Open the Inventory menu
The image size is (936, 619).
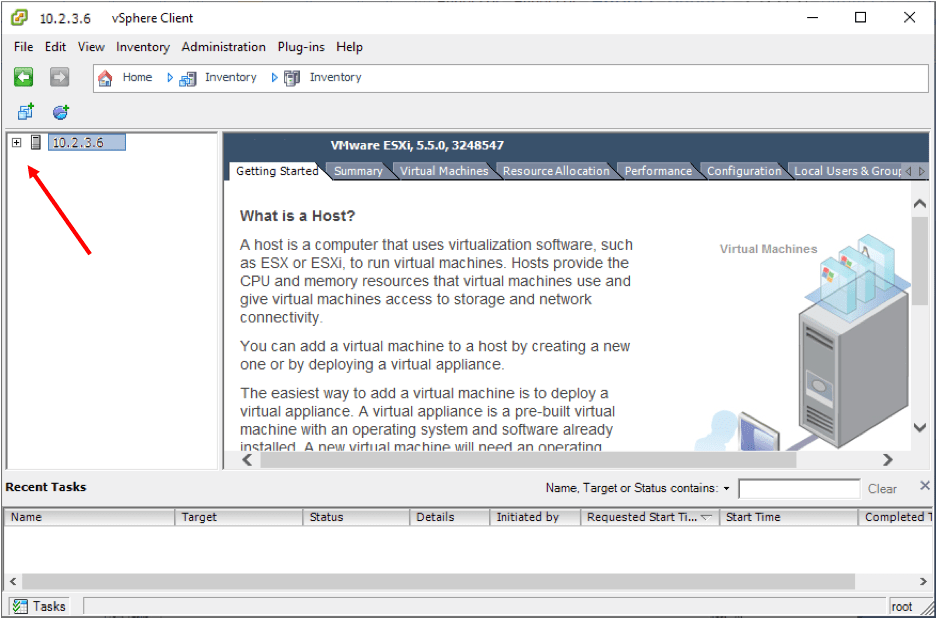point(143,47)
